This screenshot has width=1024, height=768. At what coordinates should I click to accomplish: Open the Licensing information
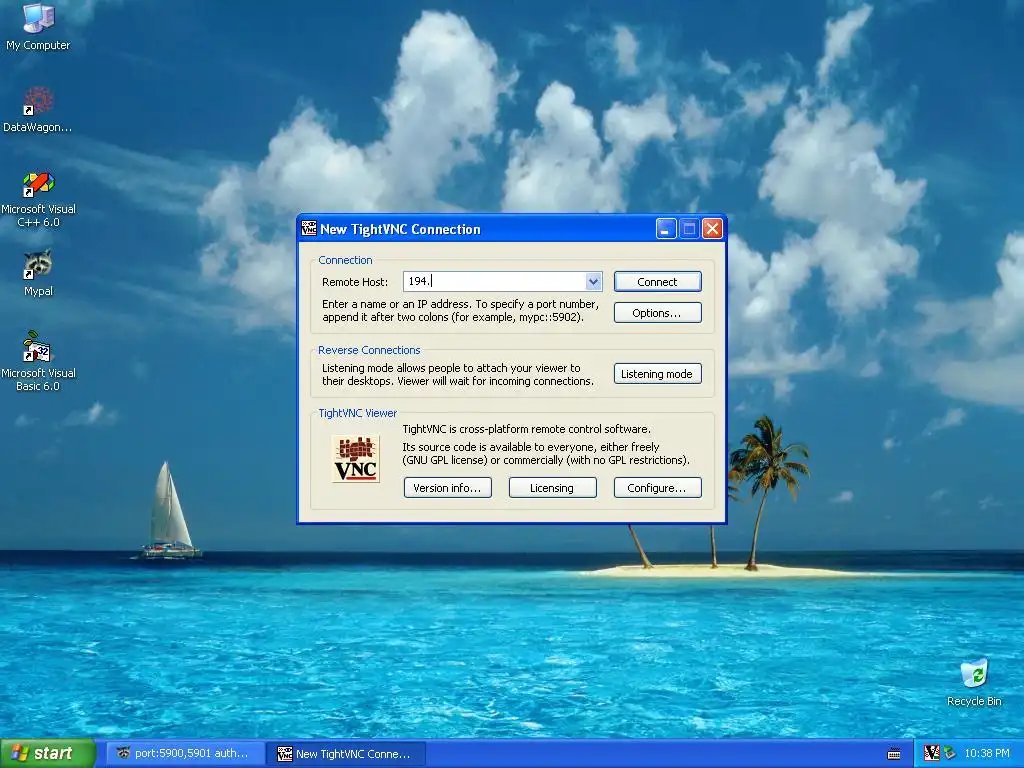click(x=552, y=488)
